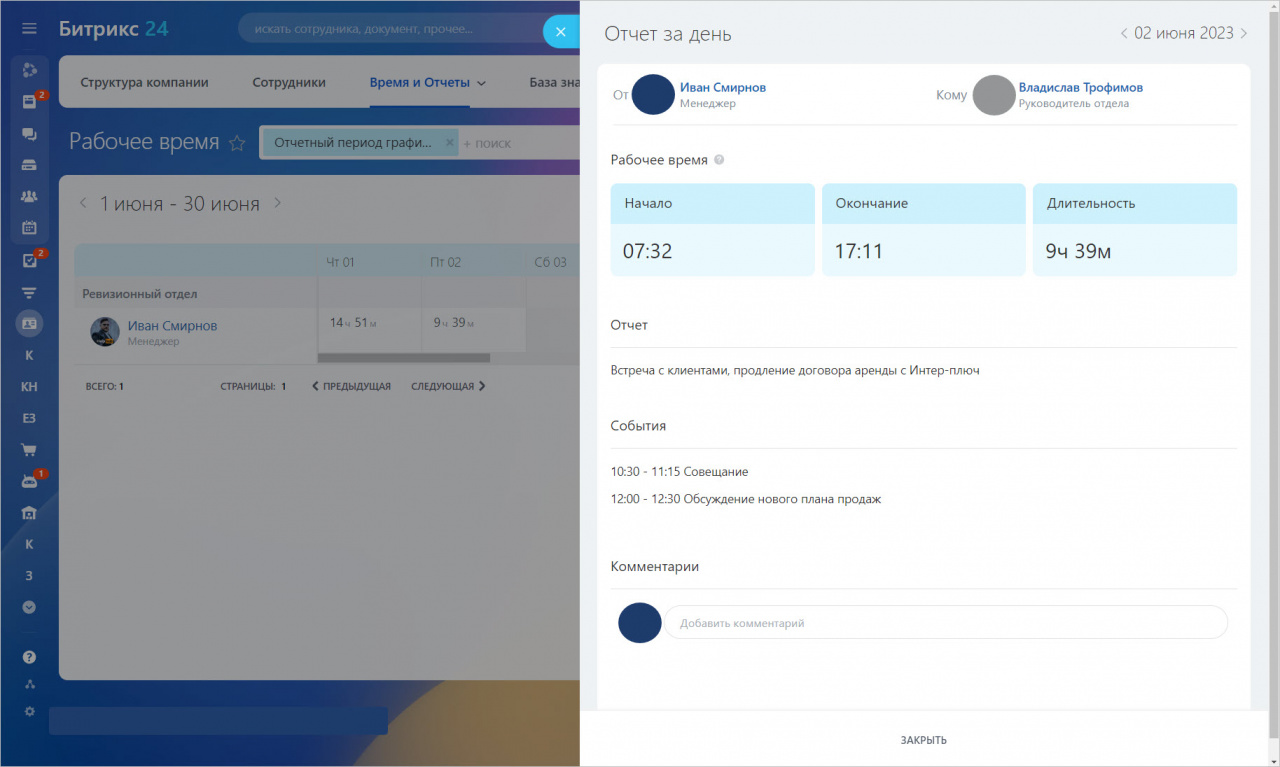
Task: Click the shopping cart icon in sidebar
Action: pos(29,450)
